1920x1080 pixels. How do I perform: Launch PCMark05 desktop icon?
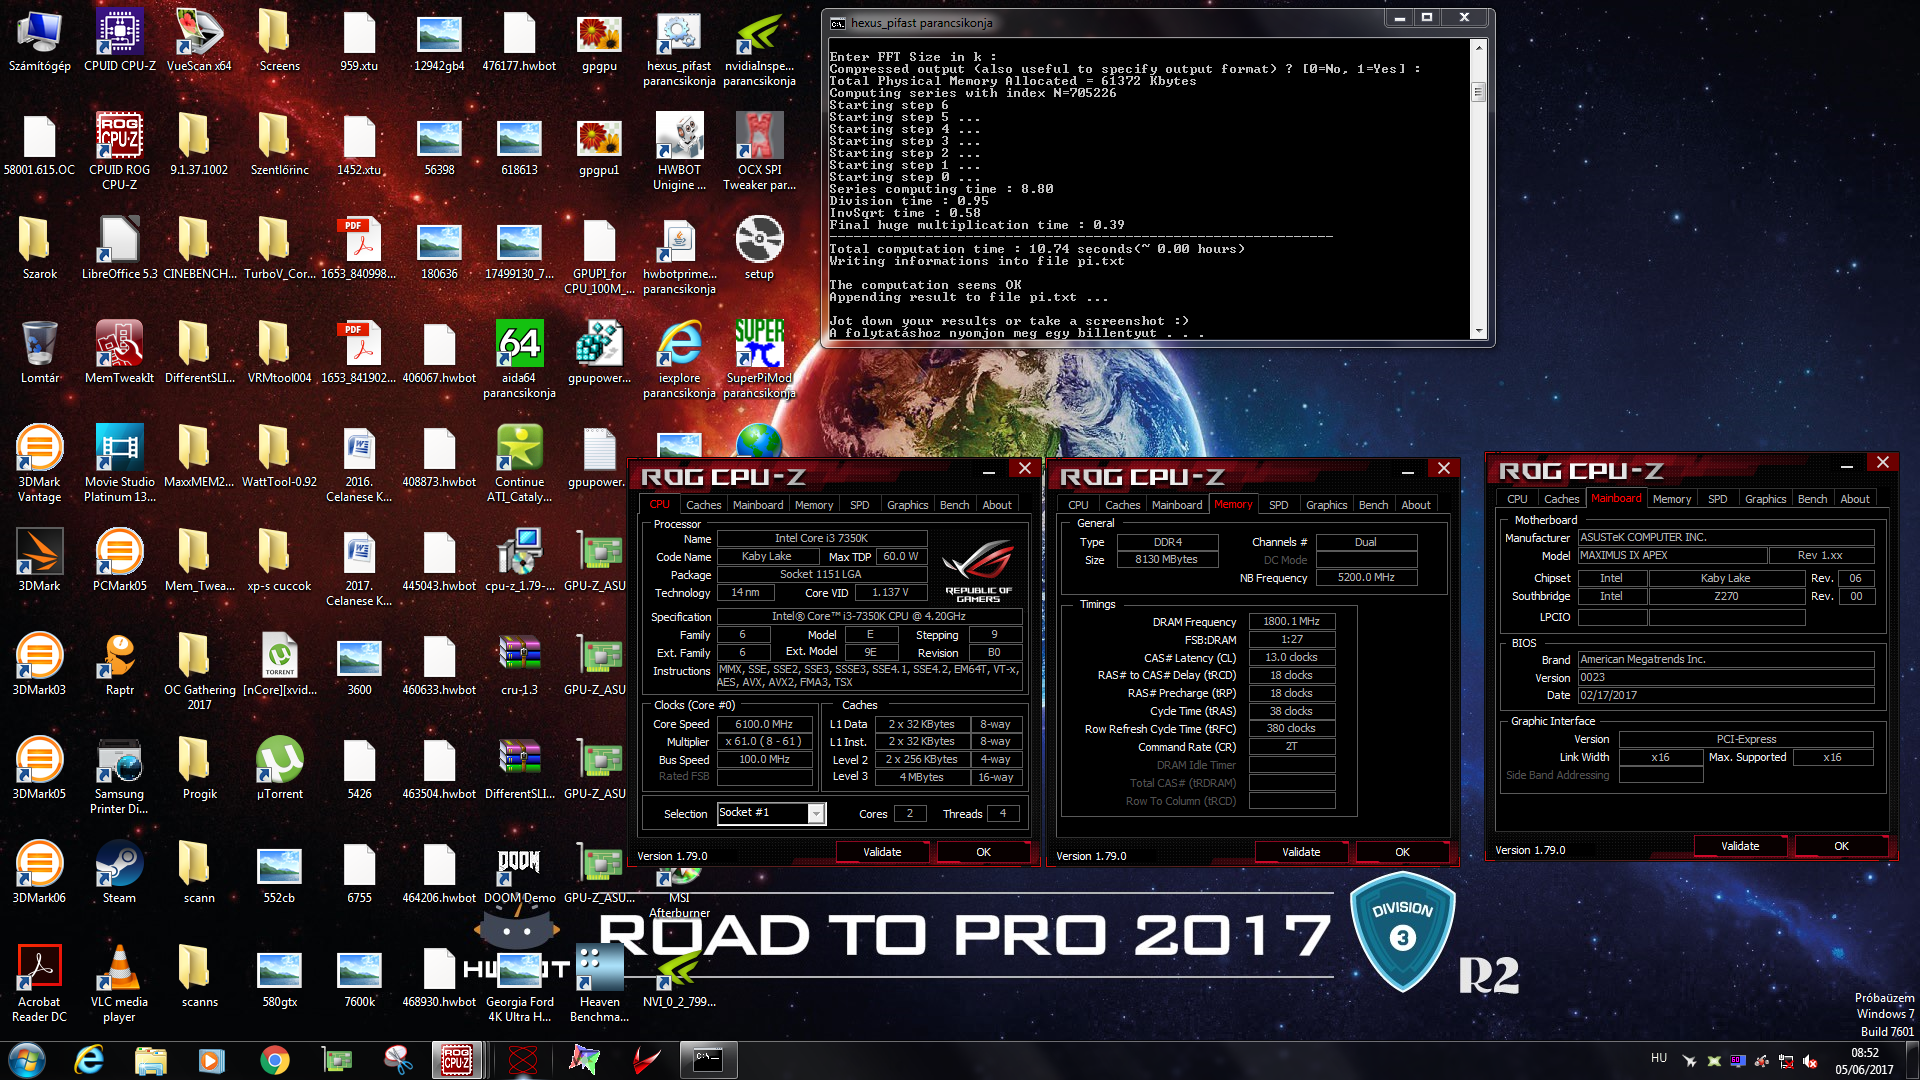[119, 559]
